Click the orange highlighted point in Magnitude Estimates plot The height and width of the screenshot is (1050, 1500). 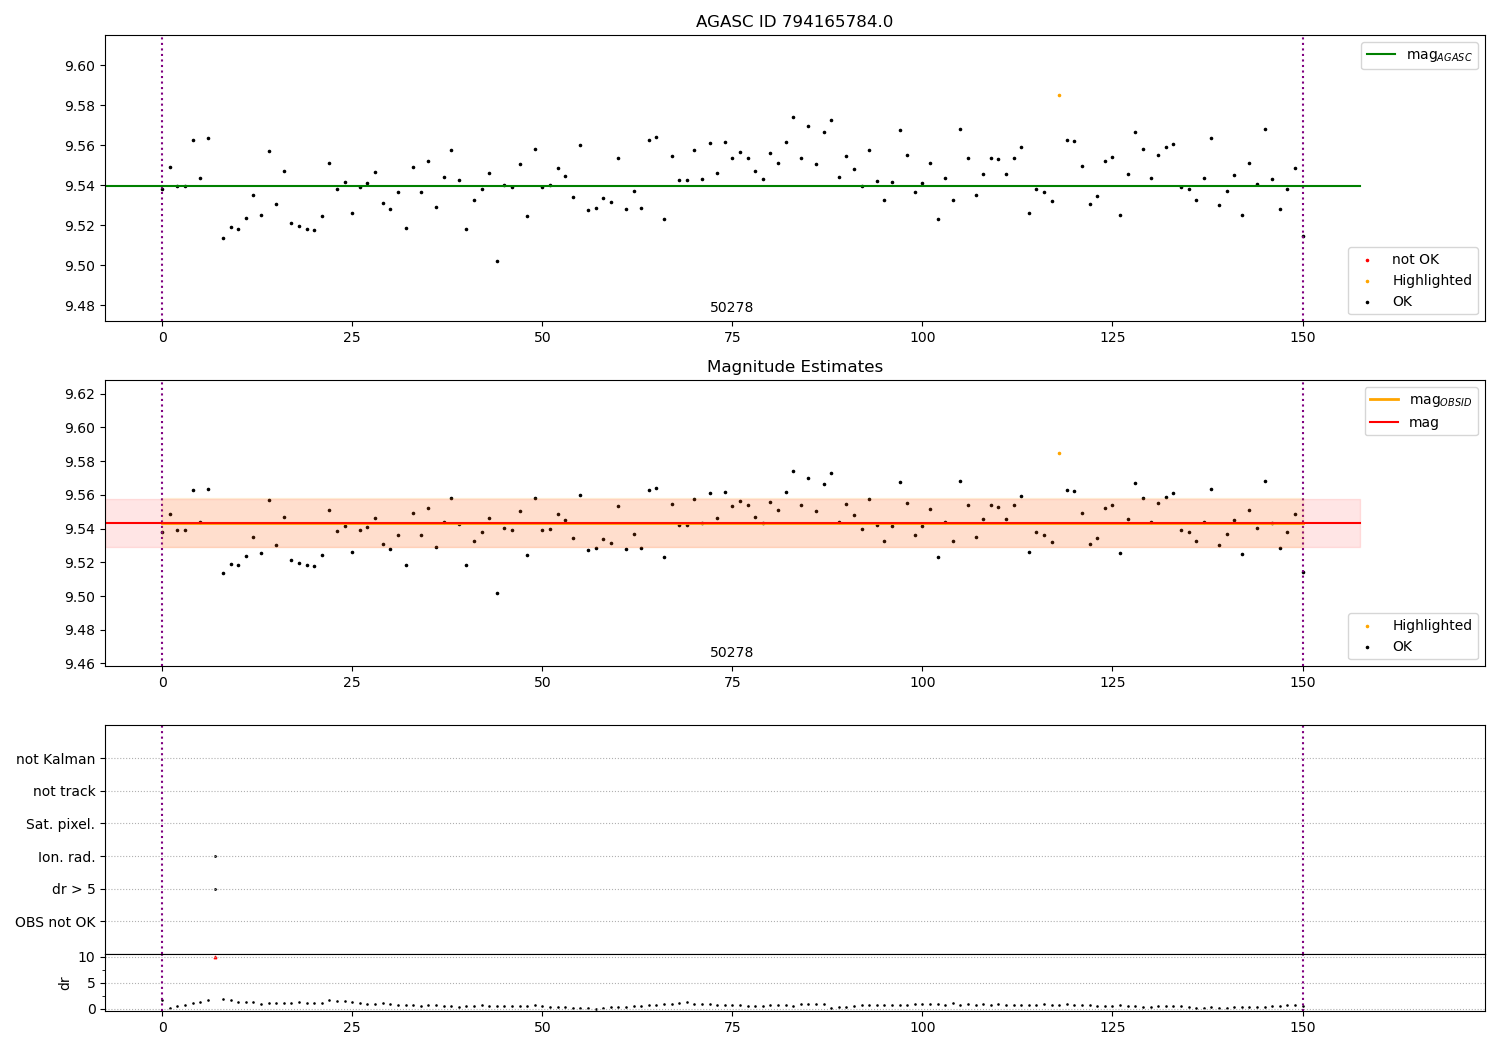coord(1059,453)
